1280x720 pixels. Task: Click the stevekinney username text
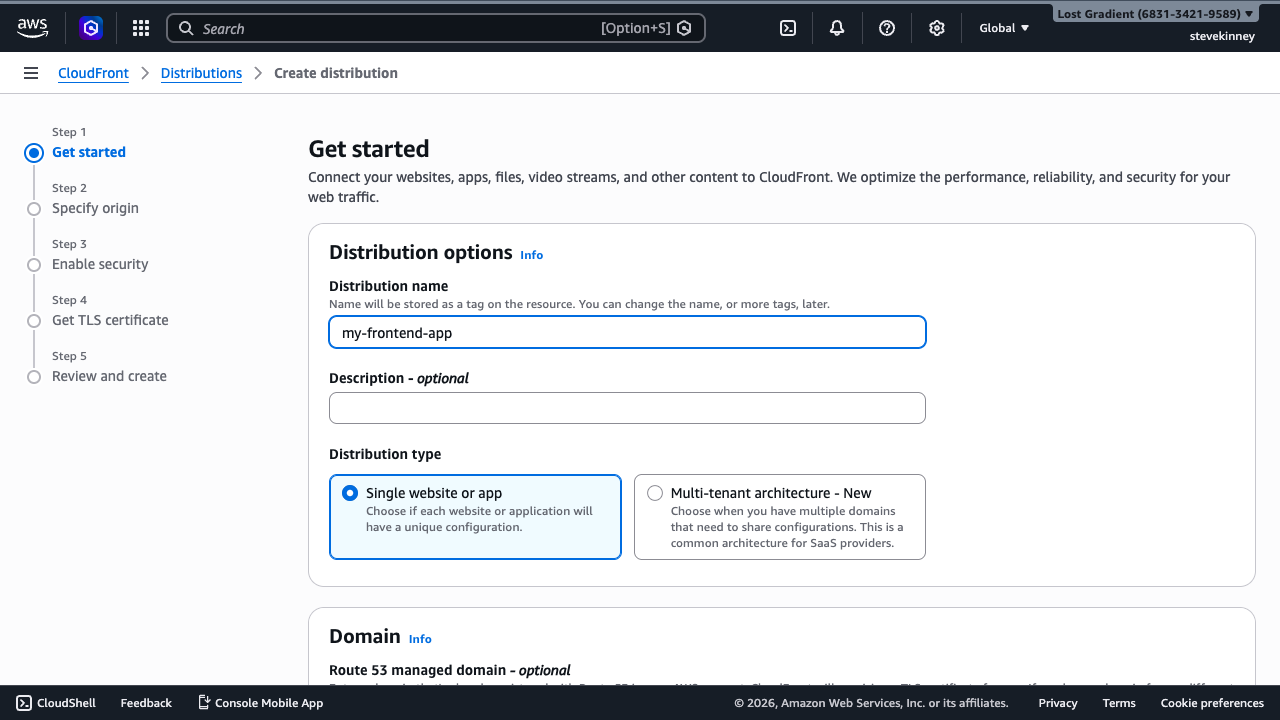[x=1222, y=36]
